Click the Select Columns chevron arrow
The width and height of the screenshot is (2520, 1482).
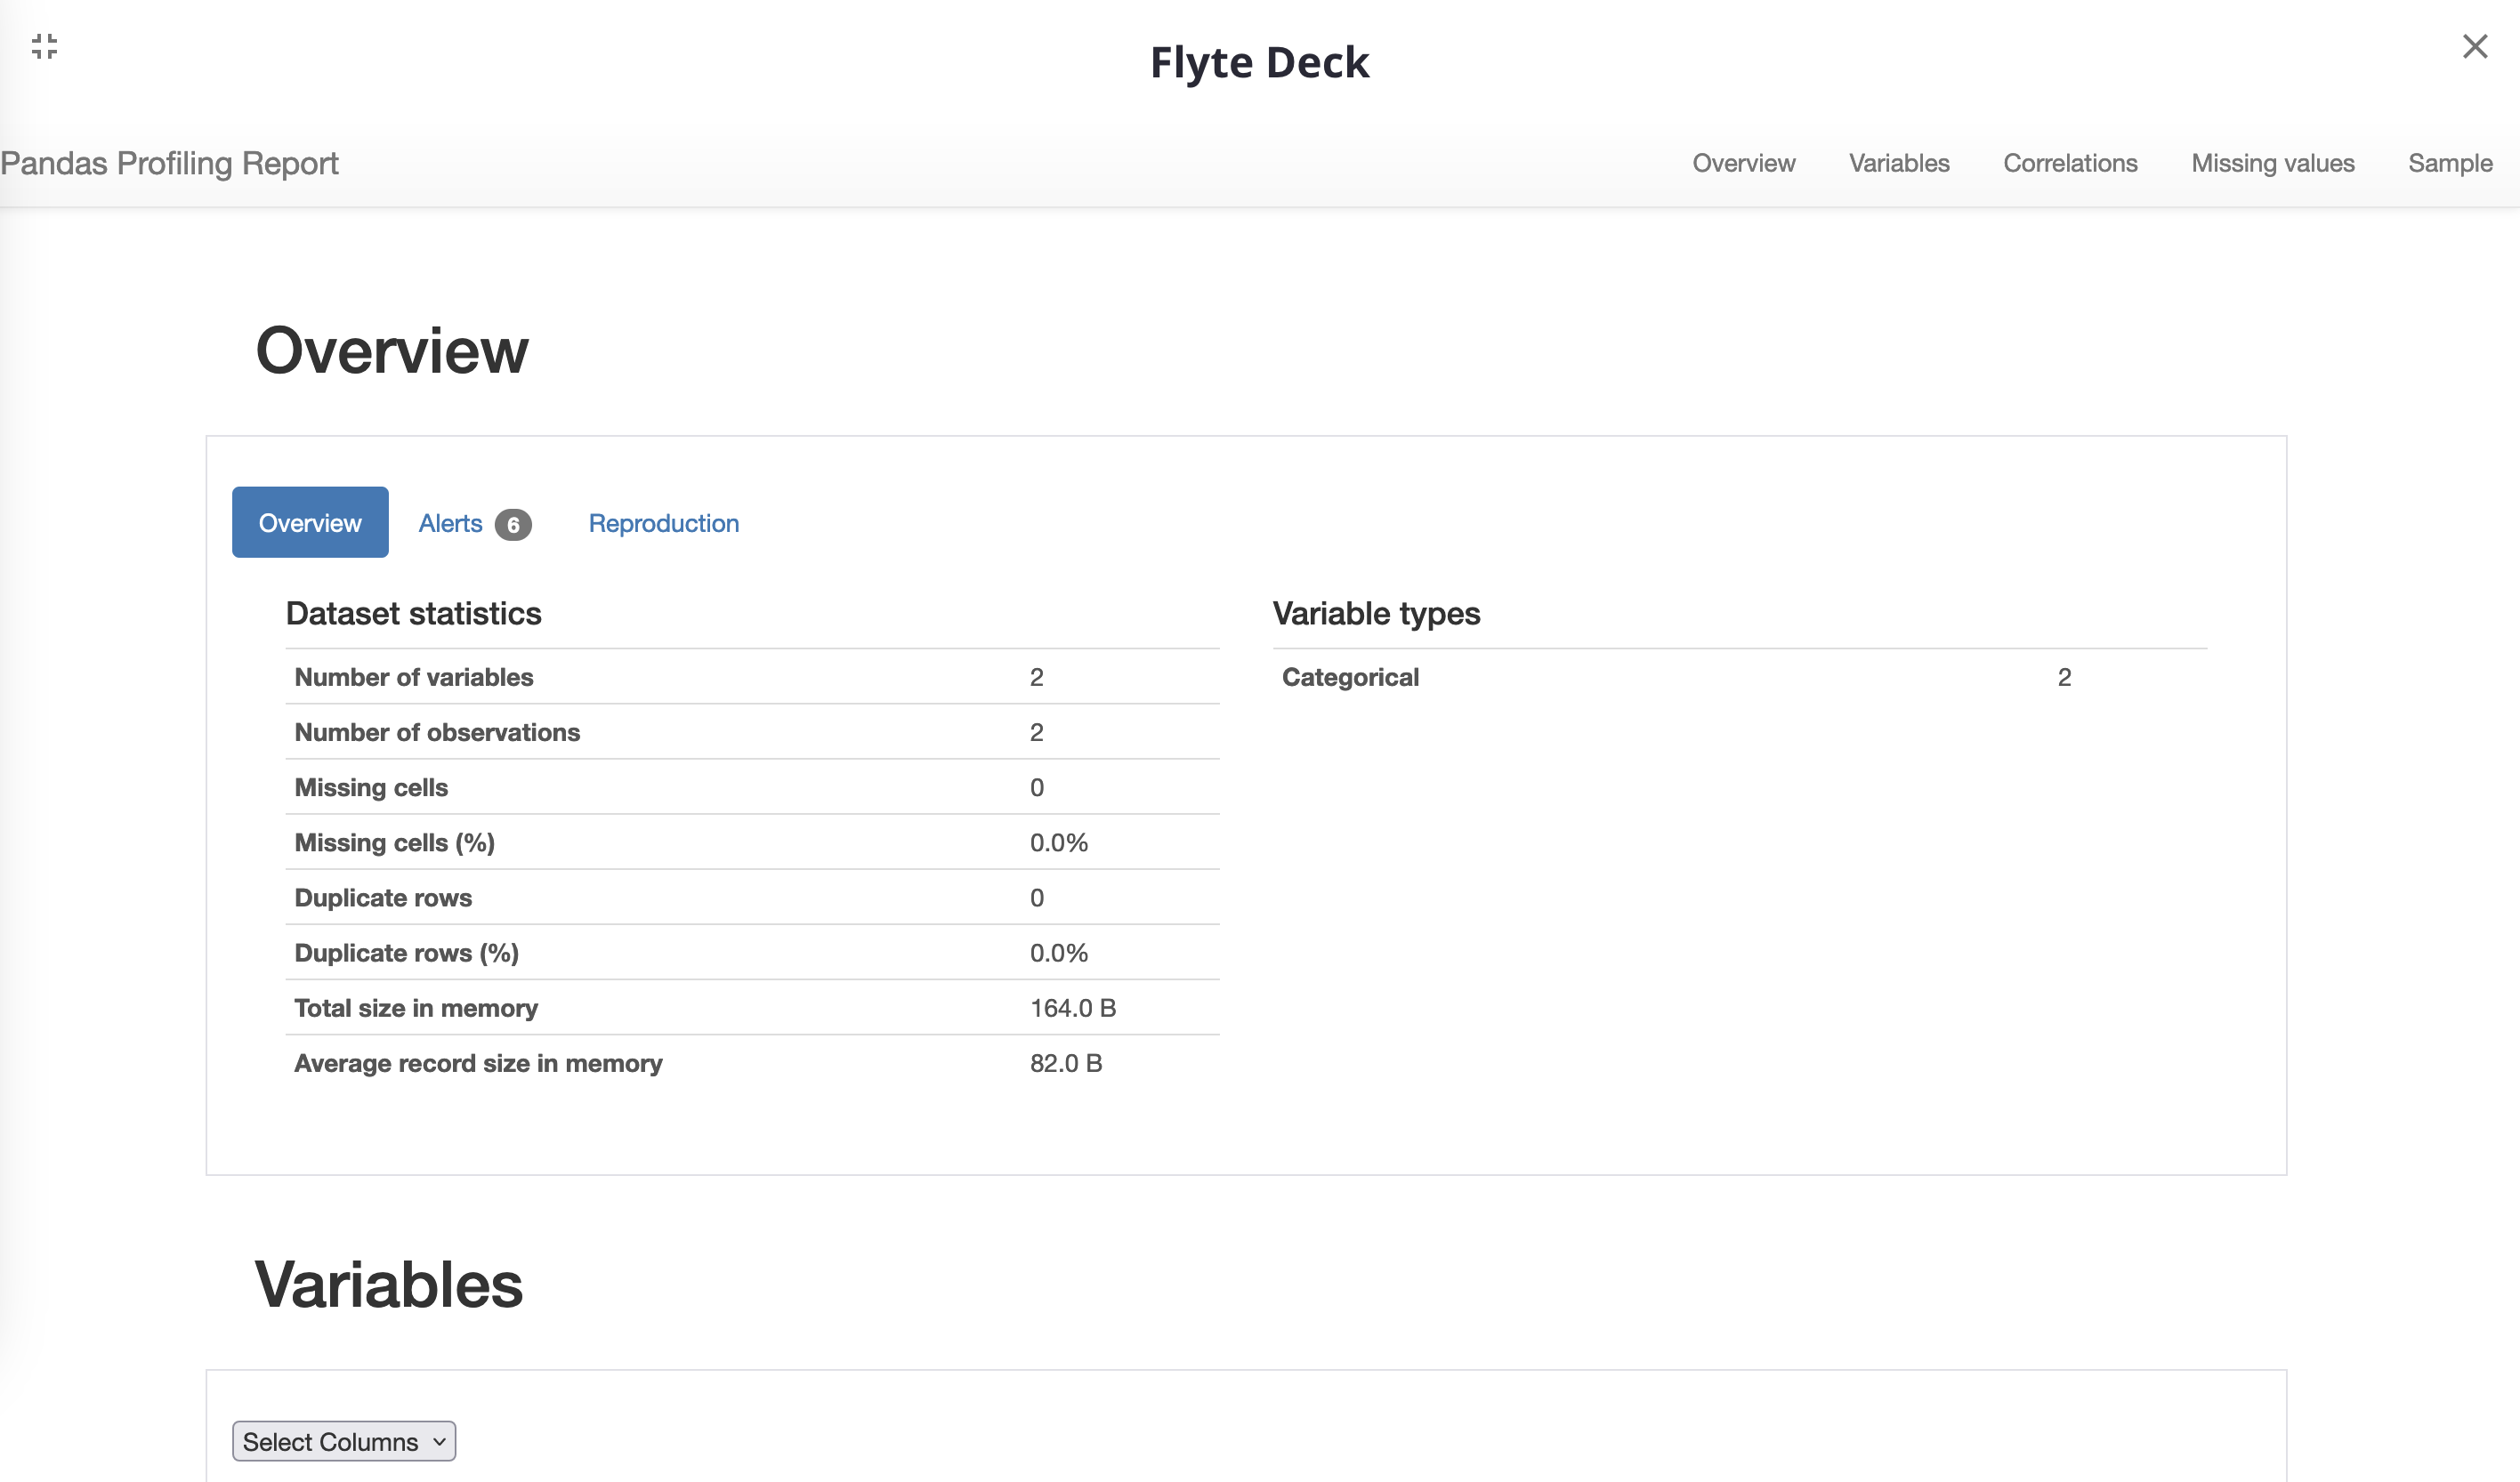point(439,1441)
